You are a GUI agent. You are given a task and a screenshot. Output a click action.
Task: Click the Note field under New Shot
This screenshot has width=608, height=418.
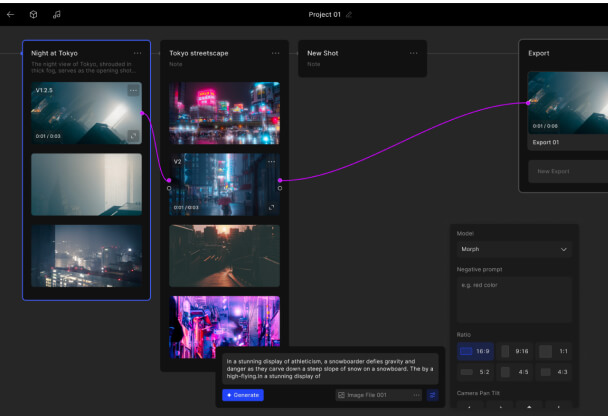coord(314,64)
